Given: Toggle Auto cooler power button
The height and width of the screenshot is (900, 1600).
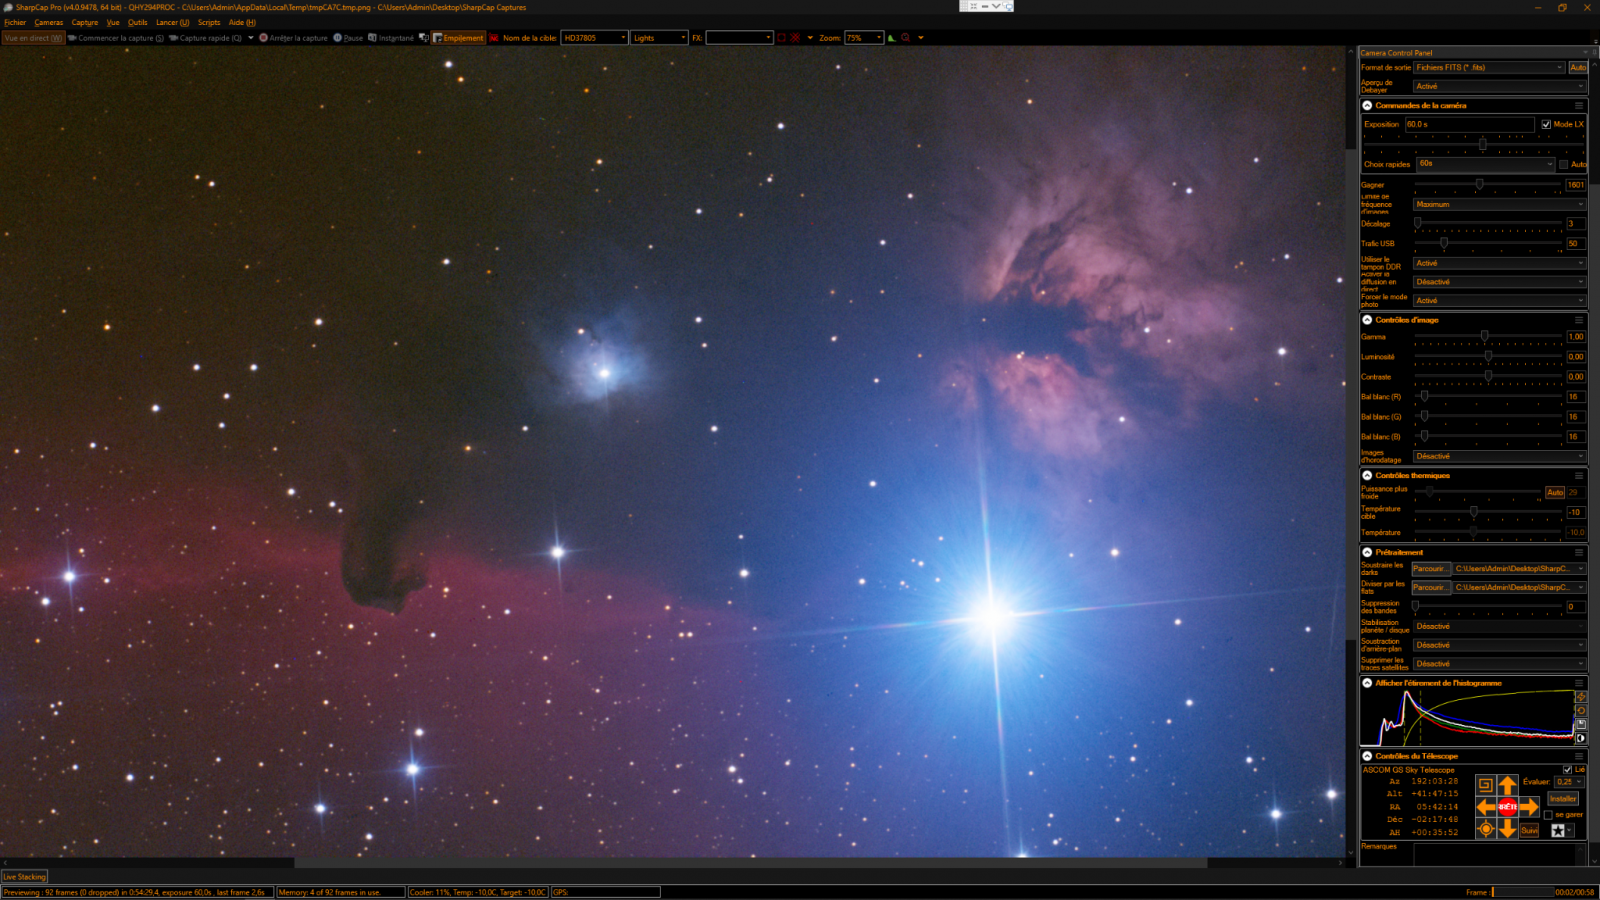Looking at the screenshot, I should [x=1555, y=492].
